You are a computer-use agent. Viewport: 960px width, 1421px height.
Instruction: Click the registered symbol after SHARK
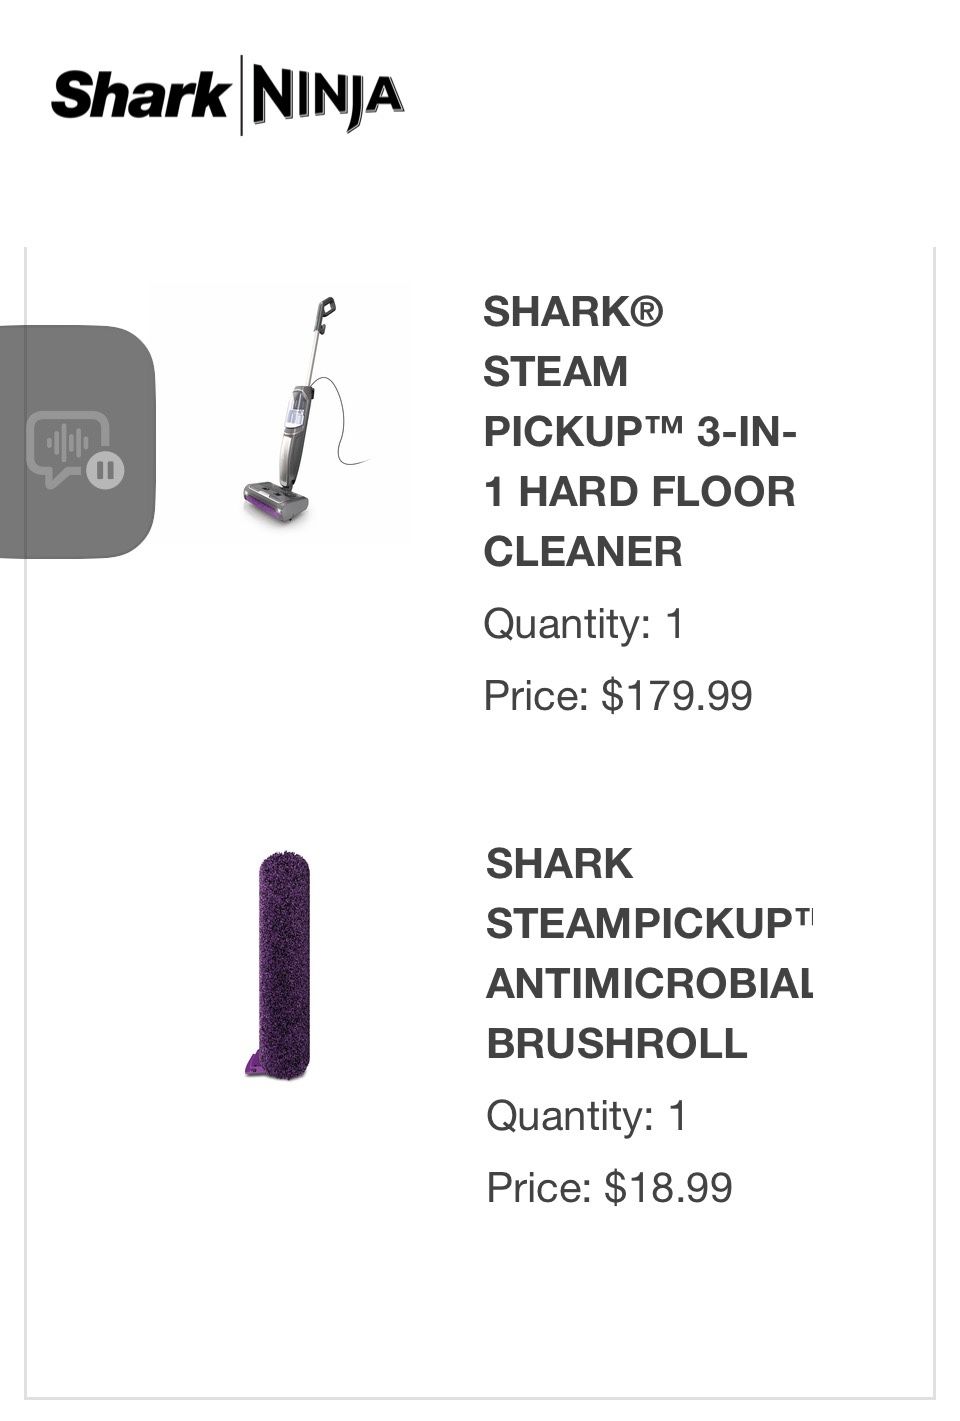(x=647, y=311)
